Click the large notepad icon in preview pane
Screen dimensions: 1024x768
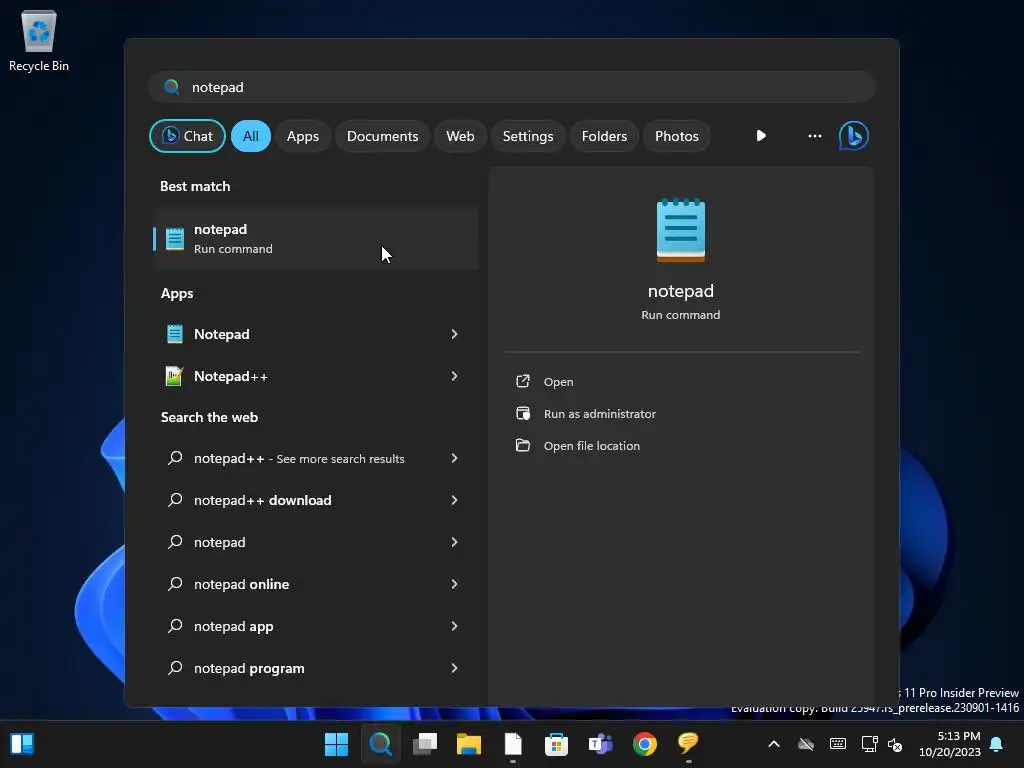click(680, 230)
